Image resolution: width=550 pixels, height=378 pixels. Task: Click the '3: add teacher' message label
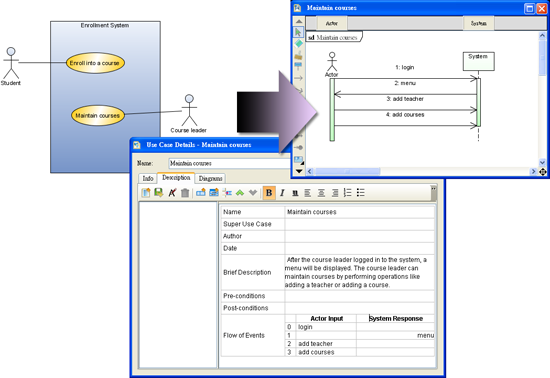click(405, 99)
